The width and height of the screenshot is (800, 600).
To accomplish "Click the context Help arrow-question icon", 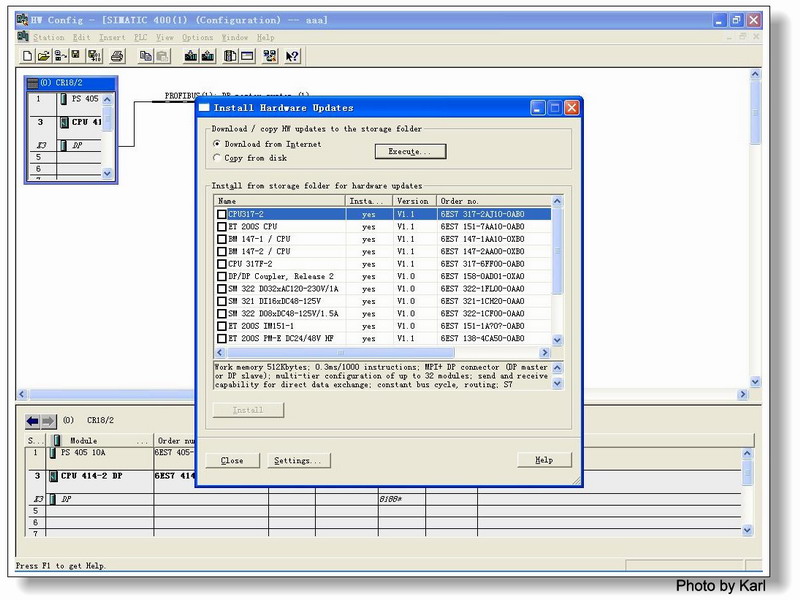I will tap(292, 56).
